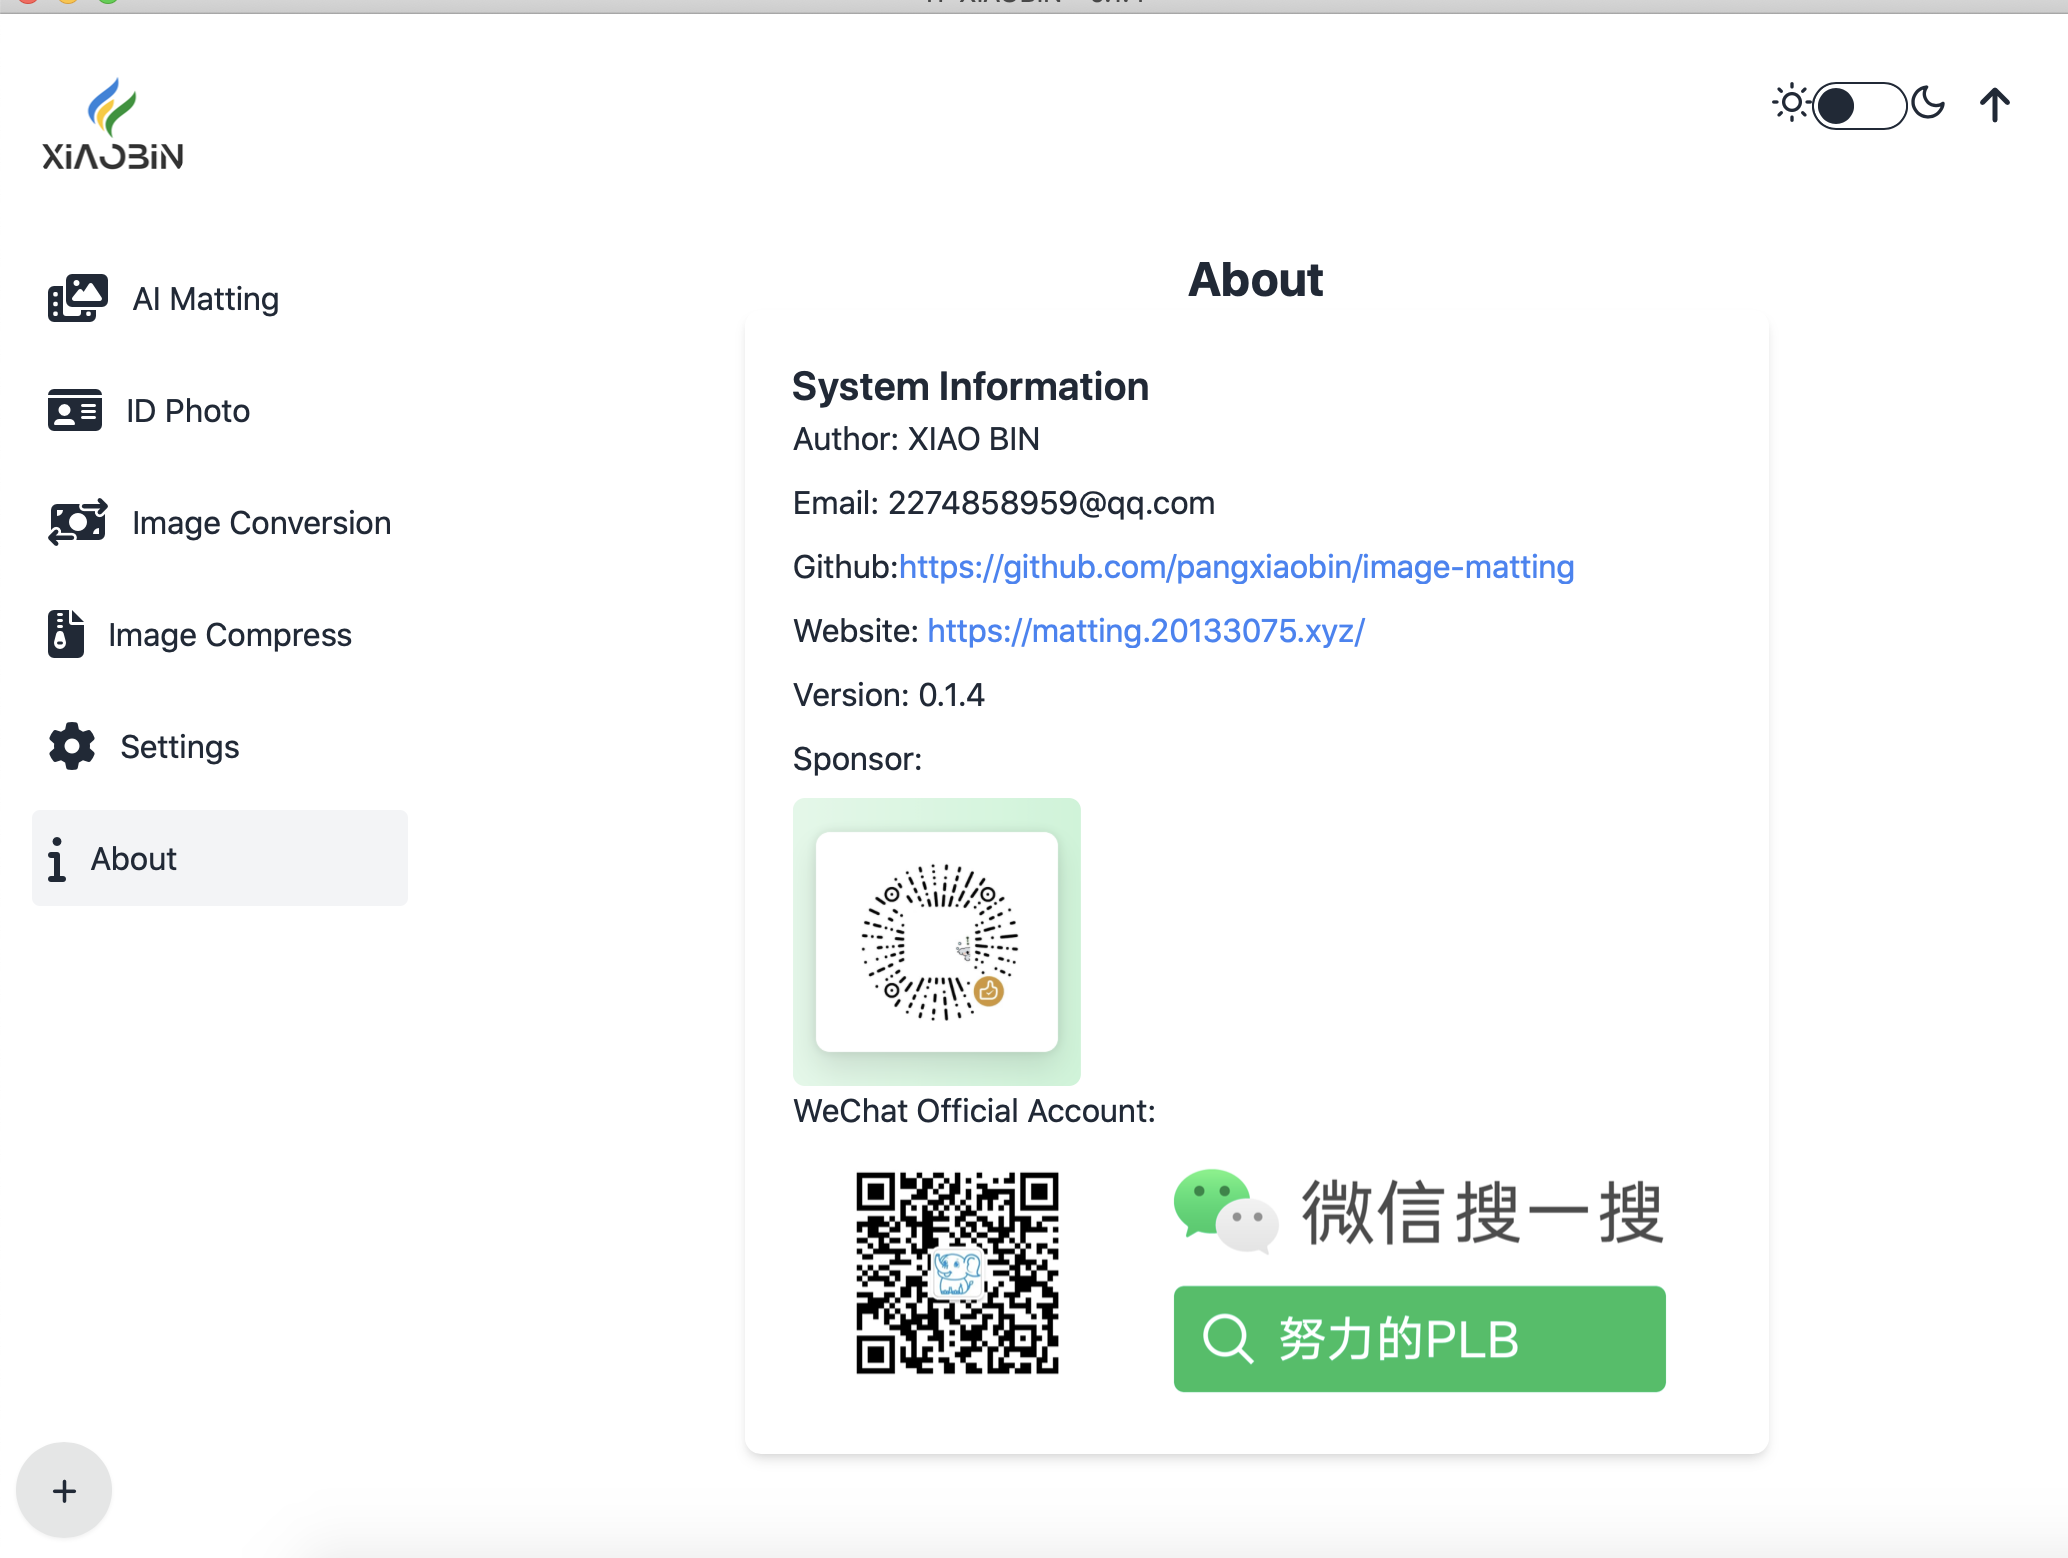Click the sponsor mini-program QR code image

point(937,941)
